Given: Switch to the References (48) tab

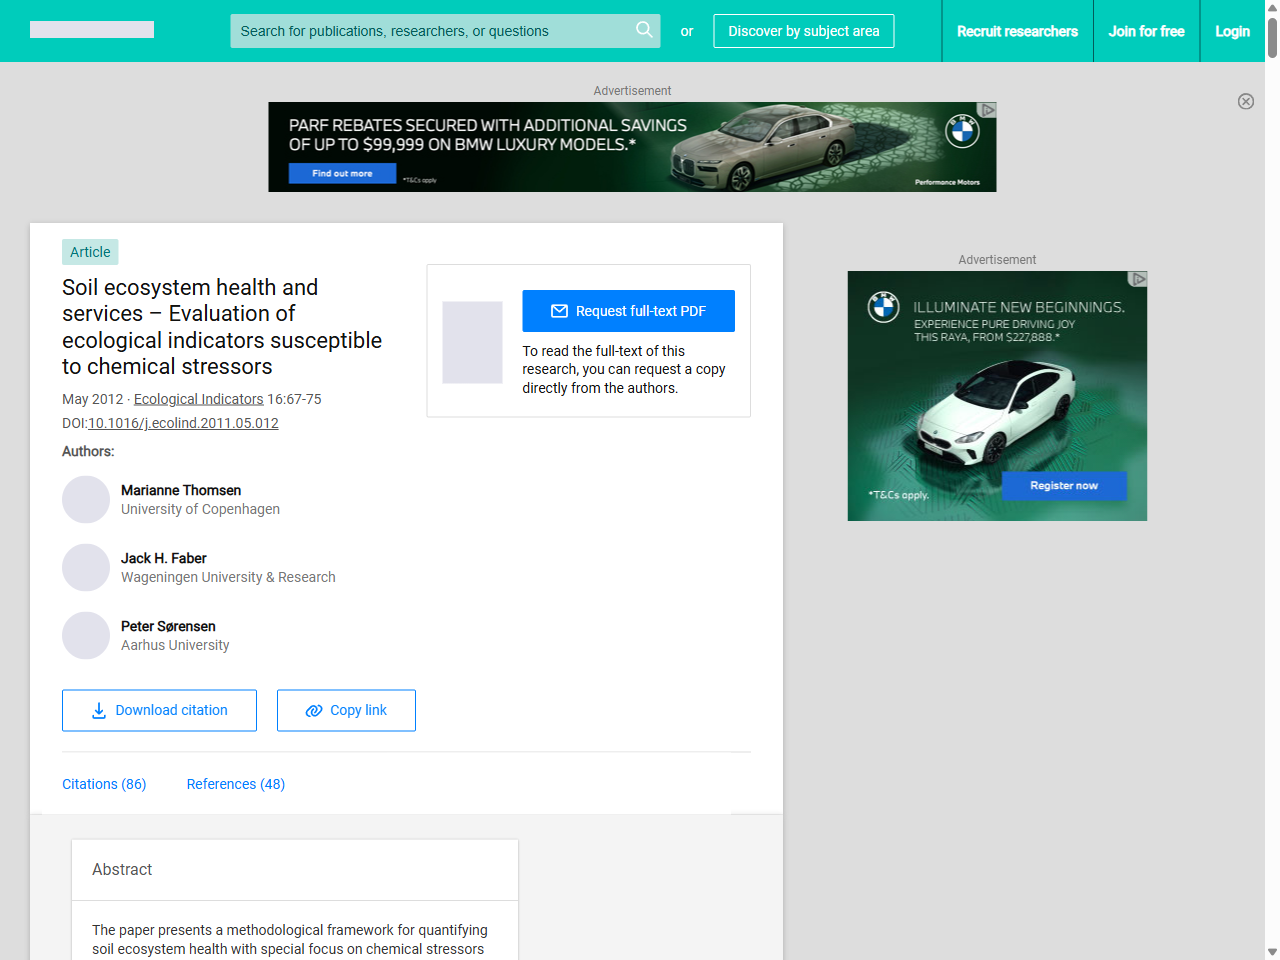Looking at the screenshot, I should coord(235,784).
